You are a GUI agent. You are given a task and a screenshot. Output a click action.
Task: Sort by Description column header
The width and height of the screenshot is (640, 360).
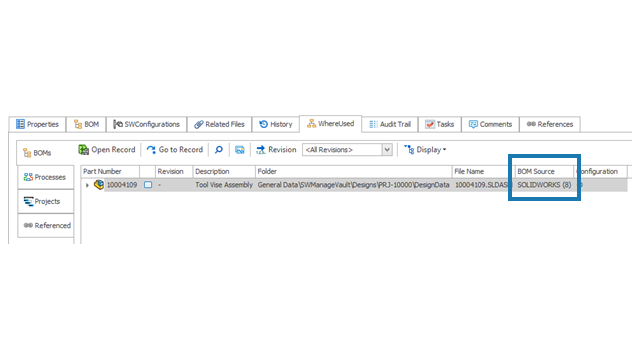pyautogui.click(x=224, y=171)
